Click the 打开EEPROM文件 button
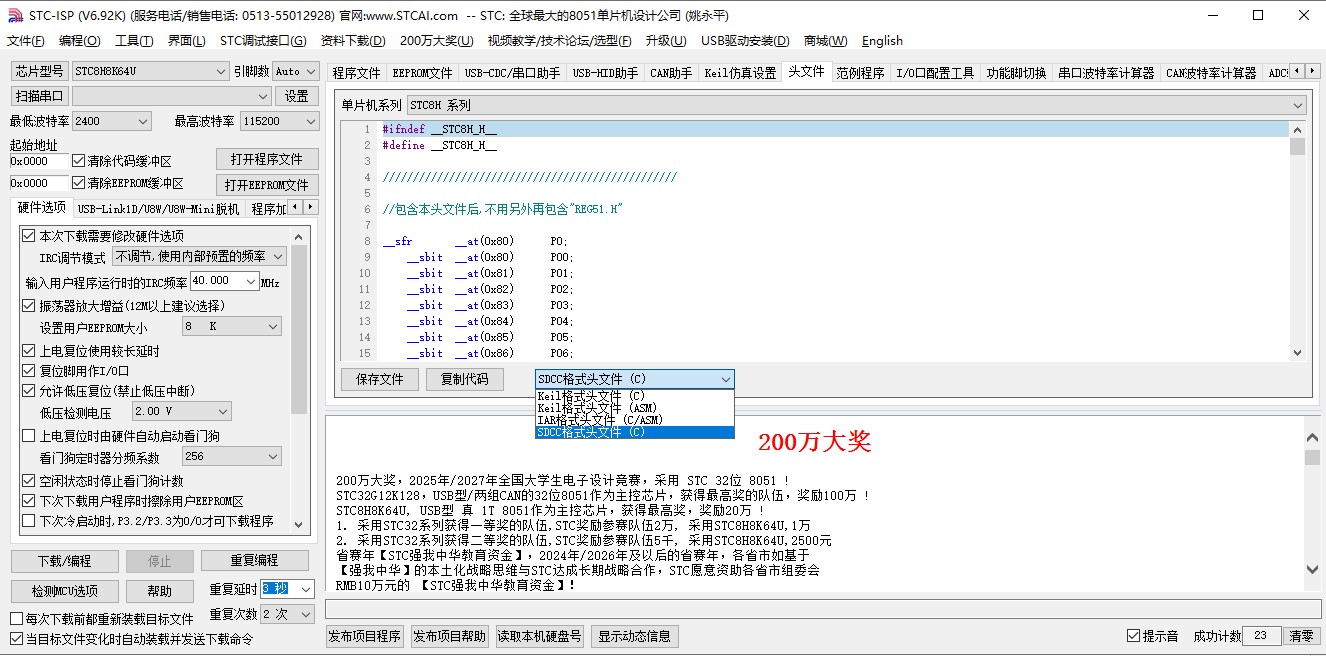 click(267, 185)
